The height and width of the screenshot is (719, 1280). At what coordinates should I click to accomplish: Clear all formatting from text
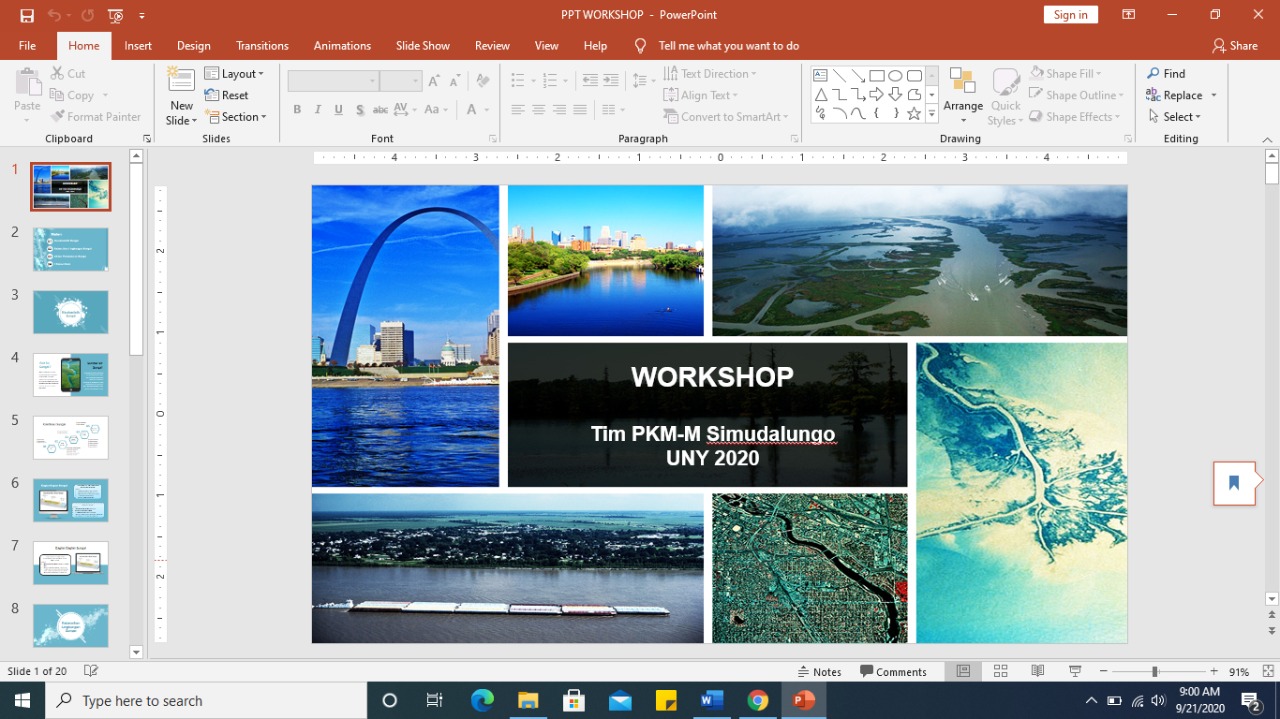483,81
